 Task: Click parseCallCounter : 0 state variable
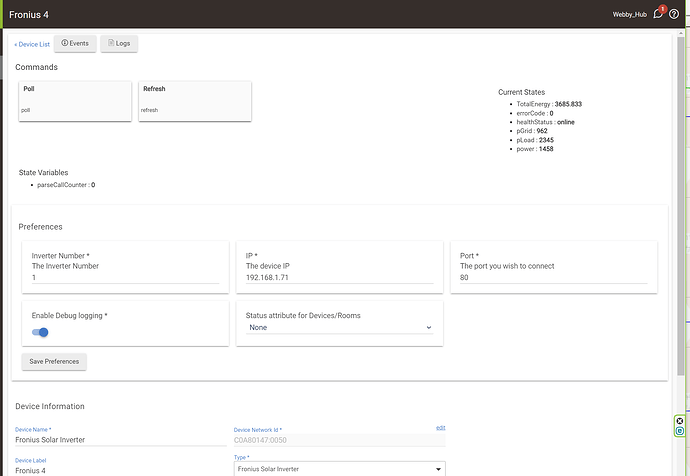point(66,185)
